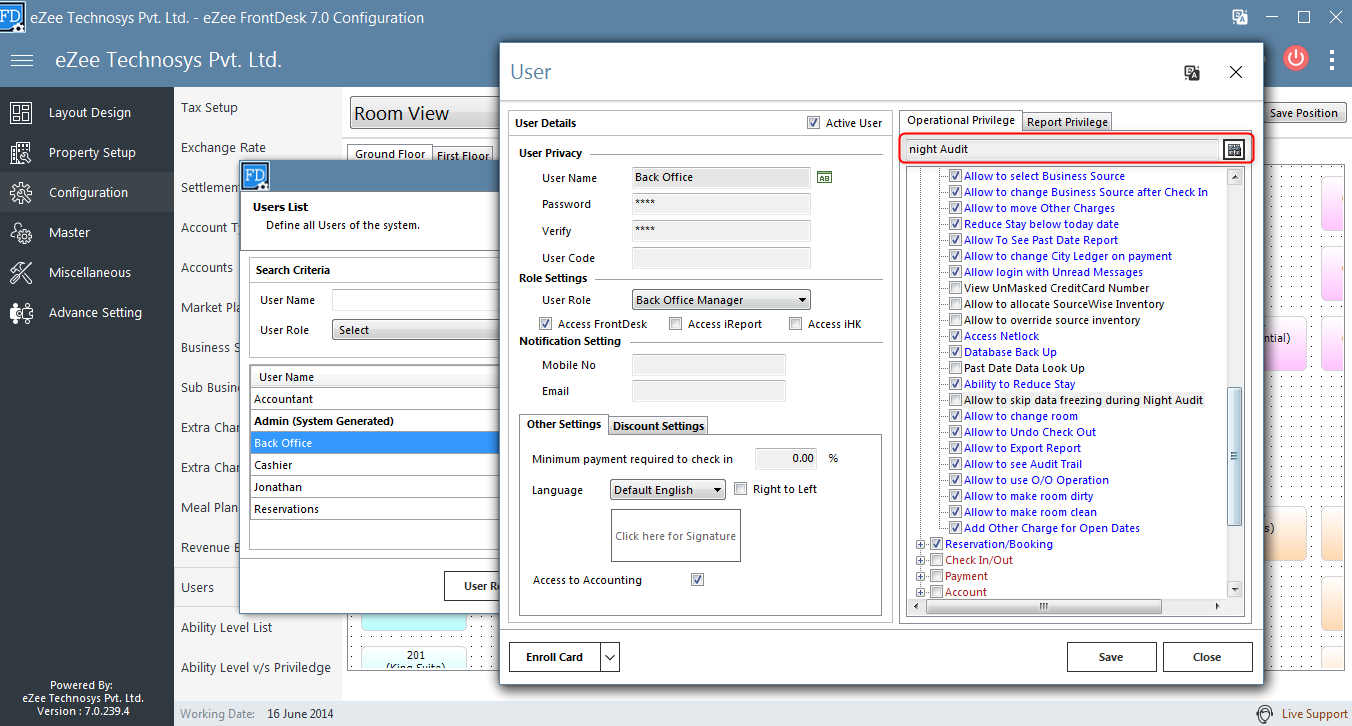1352x726 pixels.
Task: Uncheck Database Back Up privilege
Action: [955, 352]
